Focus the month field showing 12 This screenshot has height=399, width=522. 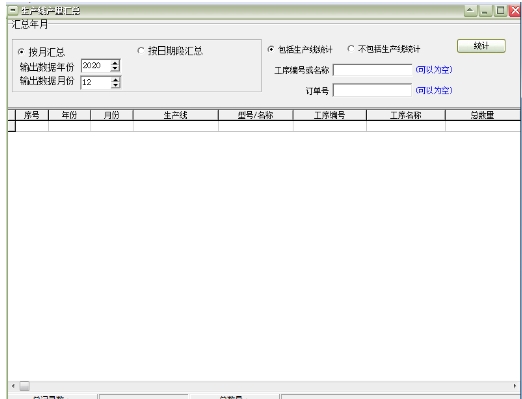96,82
